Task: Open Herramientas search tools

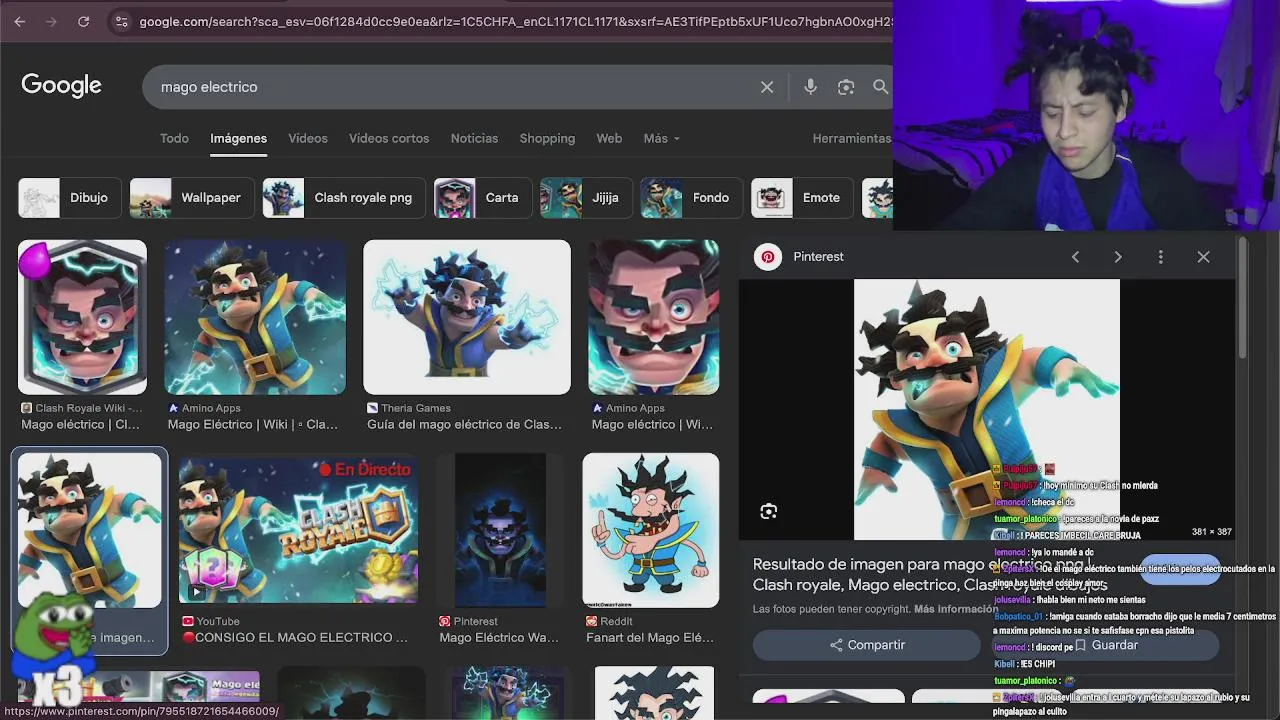Action: click(x=851, y=138)
